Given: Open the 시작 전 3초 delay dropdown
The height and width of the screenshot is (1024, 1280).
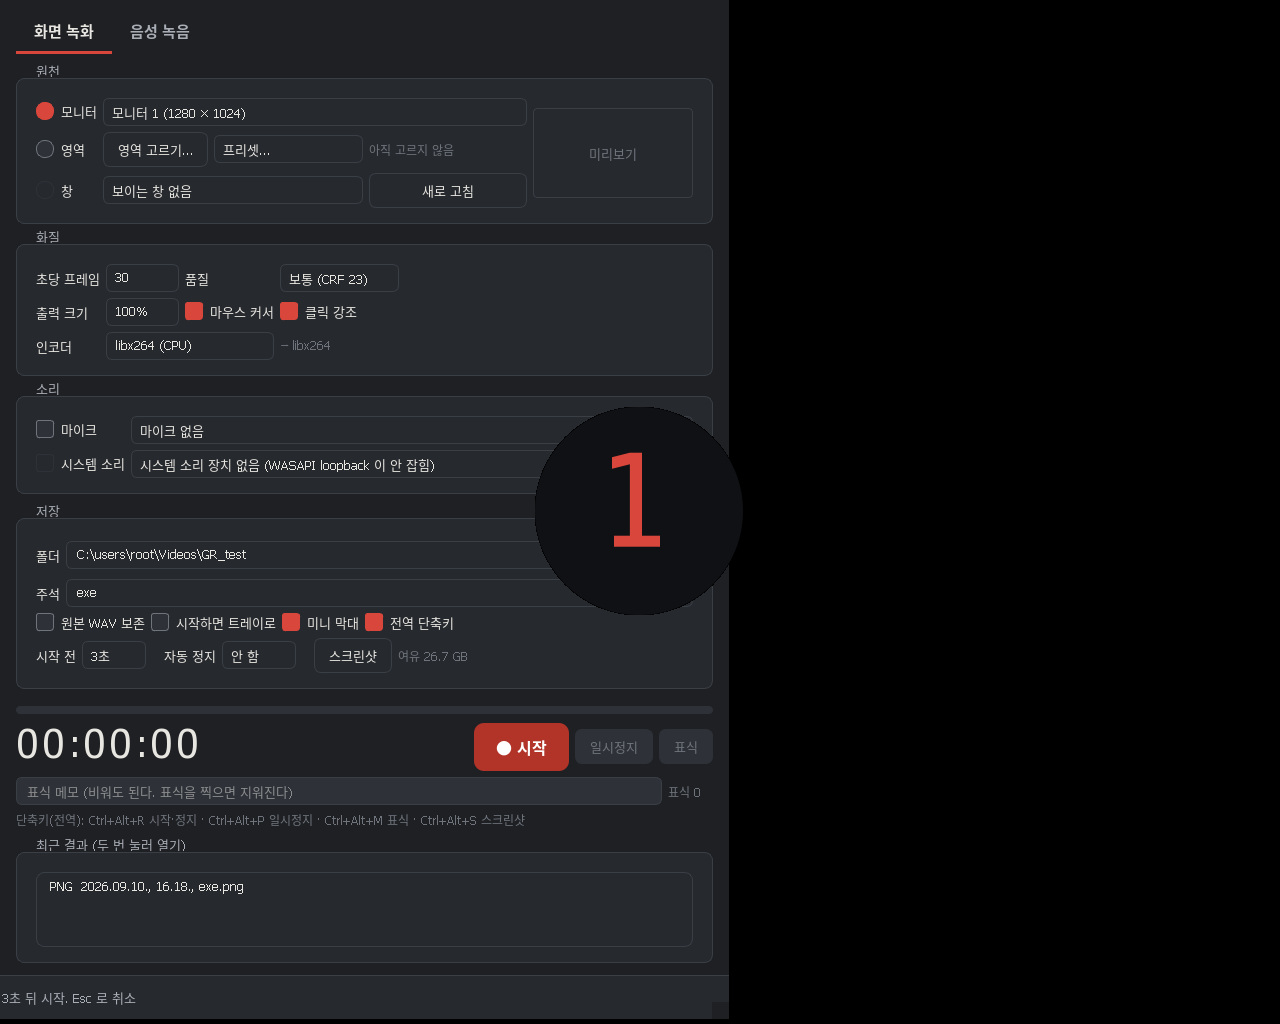Looking at the screenshot, I should 114,655.
